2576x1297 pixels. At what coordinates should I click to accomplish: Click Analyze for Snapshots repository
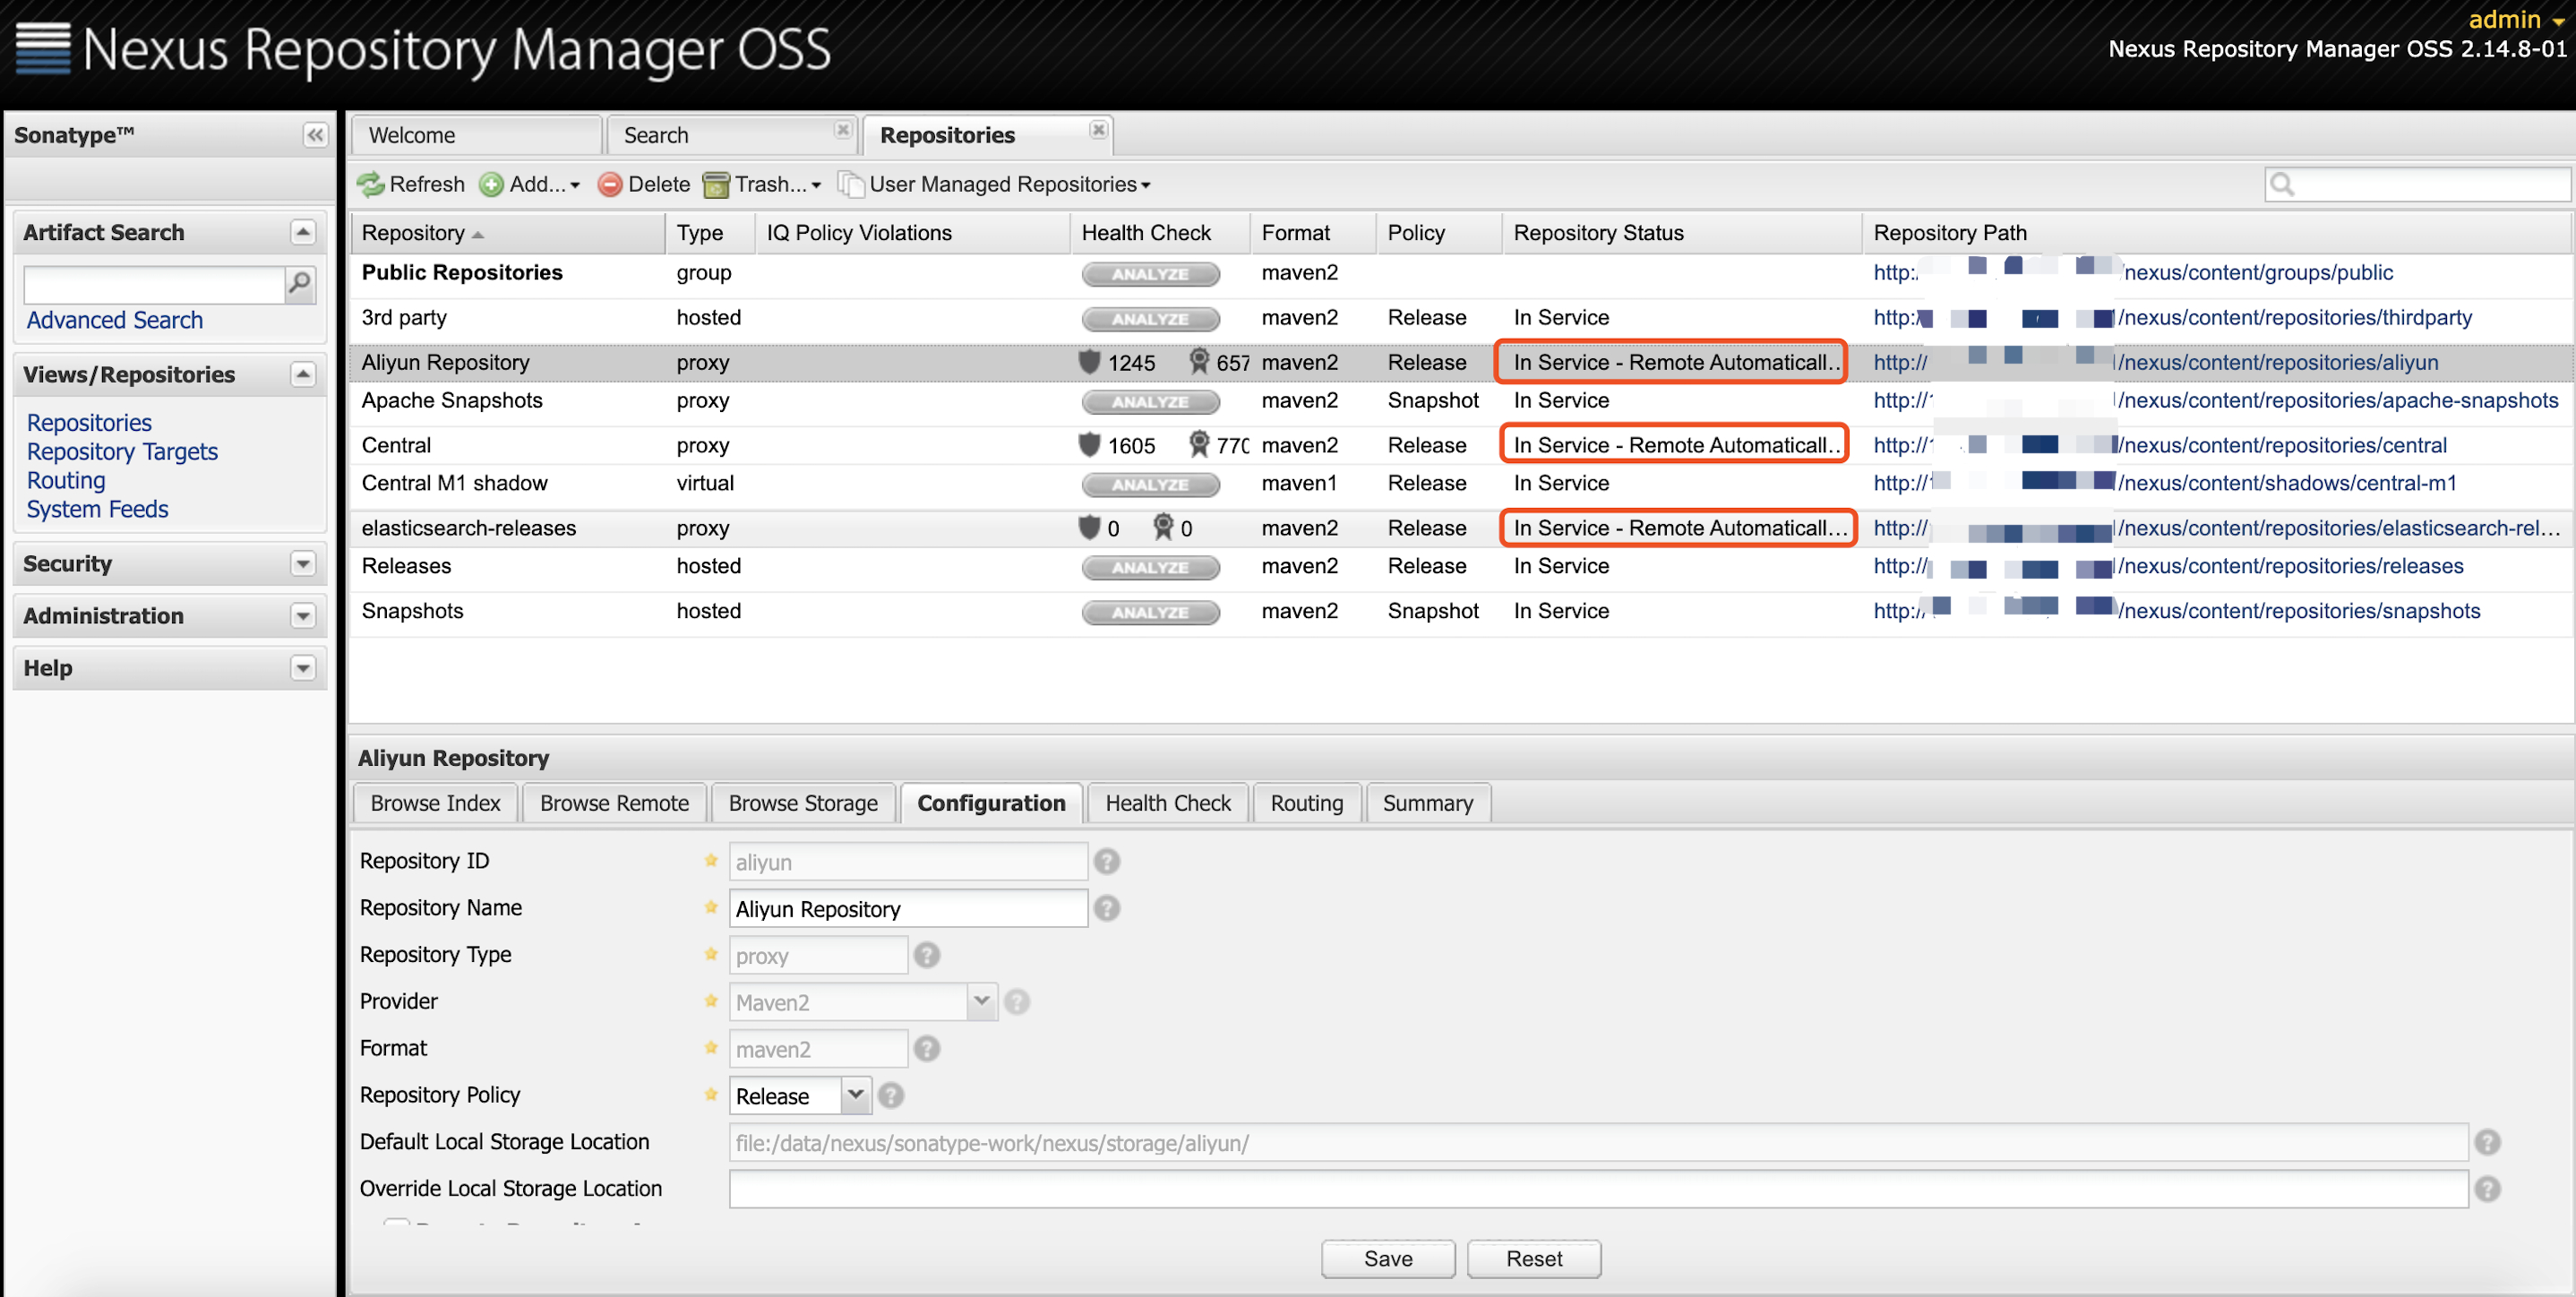(1150, 613)
